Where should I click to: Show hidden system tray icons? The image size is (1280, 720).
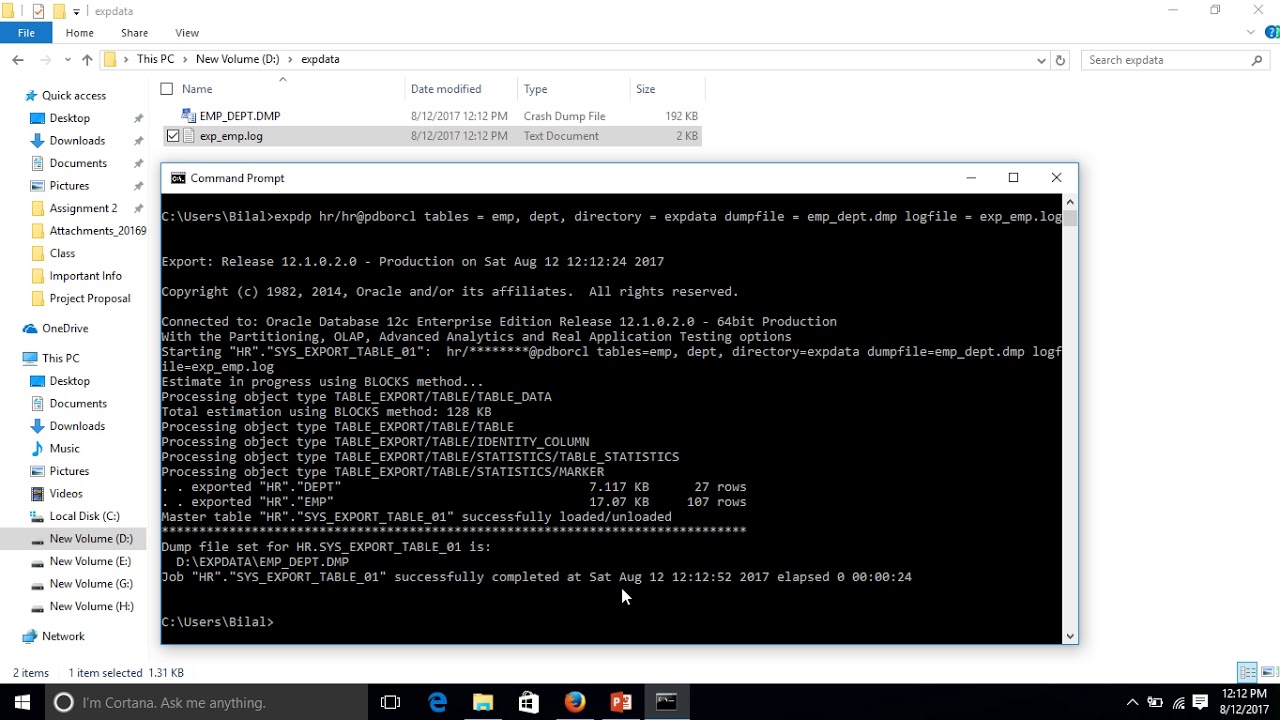[1132, 702]
